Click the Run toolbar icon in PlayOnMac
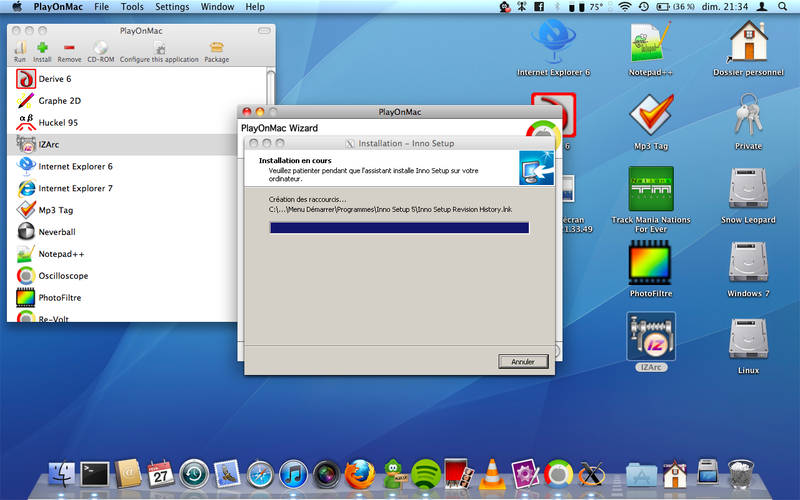The height and width of the screenshot is (500, 800). (x=20, y=48)
